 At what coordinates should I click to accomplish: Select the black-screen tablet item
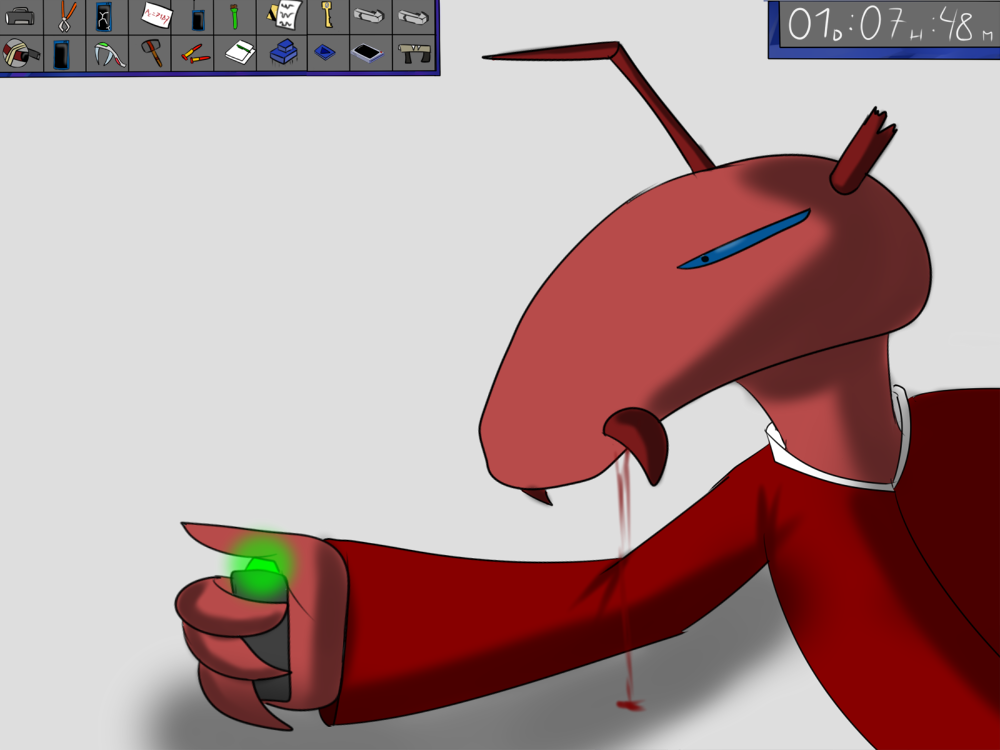click(x=369, y=54)
